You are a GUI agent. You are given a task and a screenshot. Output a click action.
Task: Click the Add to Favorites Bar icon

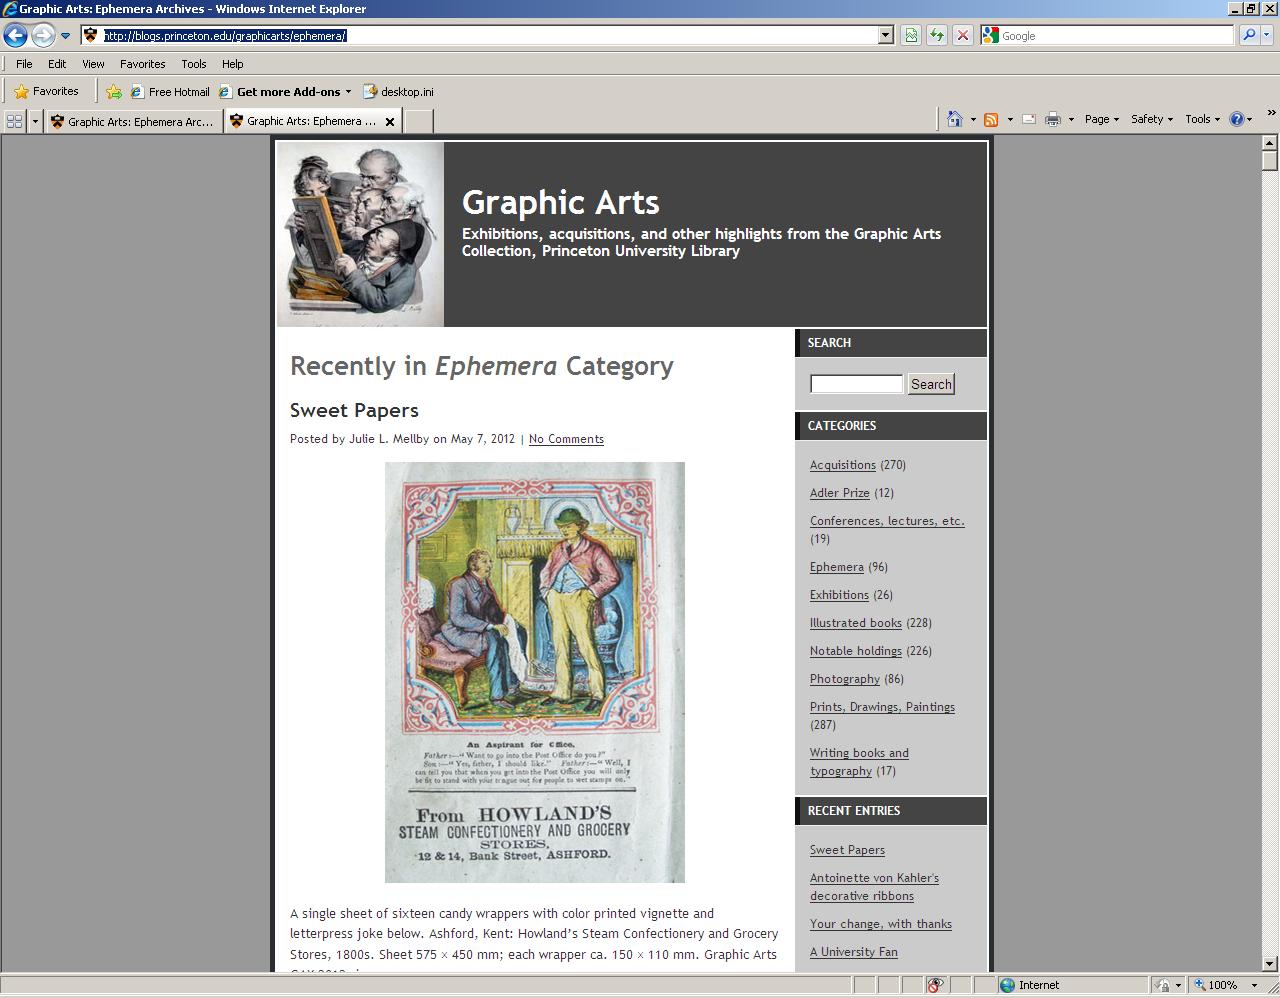click(x=114, y=91)
